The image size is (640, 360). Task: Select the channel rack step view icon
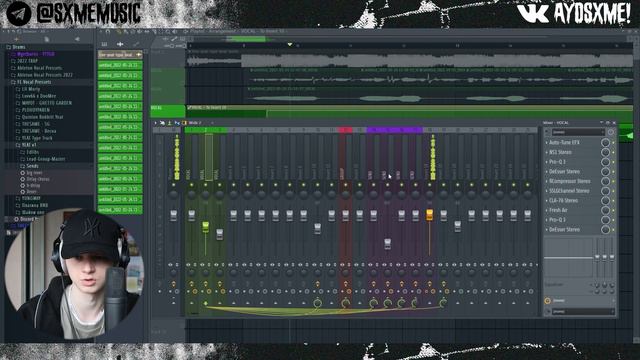tap(104, 44)
